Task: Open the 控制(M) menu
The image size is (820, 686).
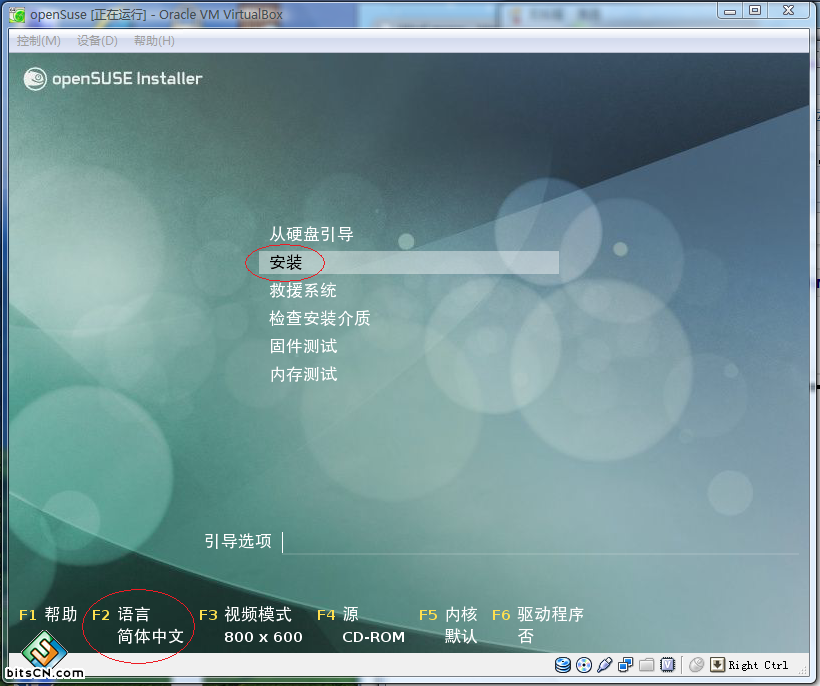Action: pos(39,41)
